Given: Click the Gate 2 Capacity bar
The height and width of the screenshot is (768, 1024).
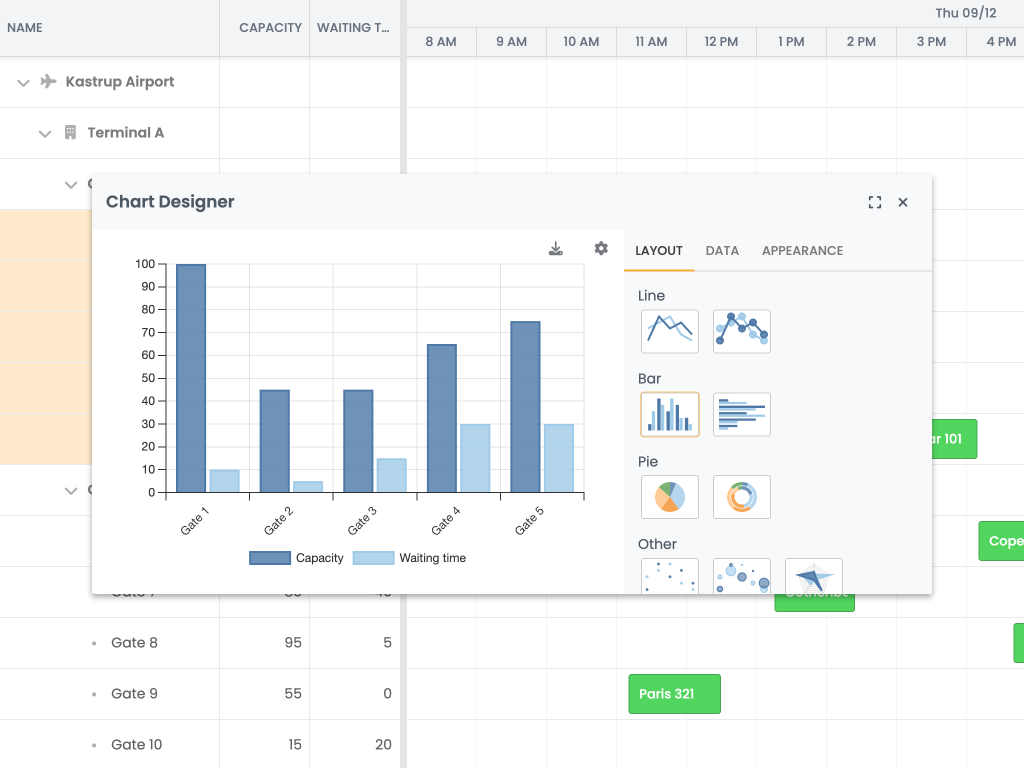Looking at the screenshot, I should 275,441.
